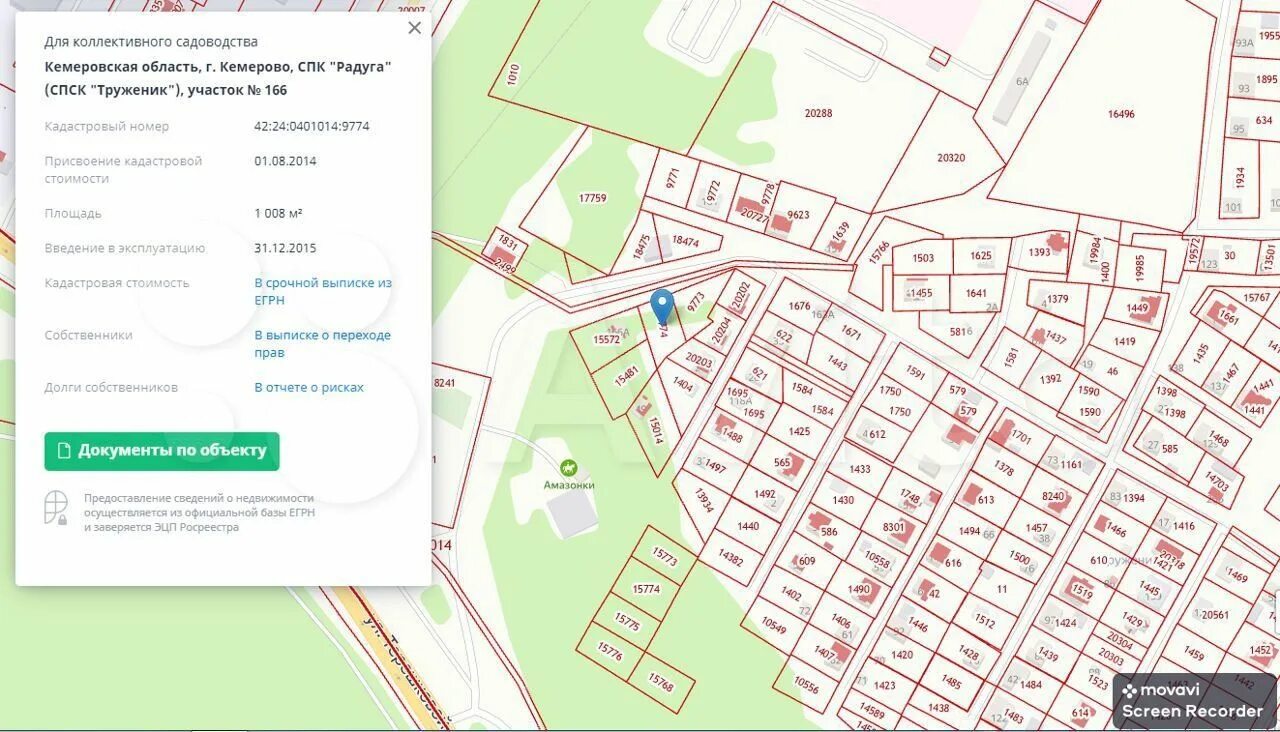Open link В срочной выписке из ЕГРН
The width and height of the screenshot is (1280, 732).
[x=323, y=291]
